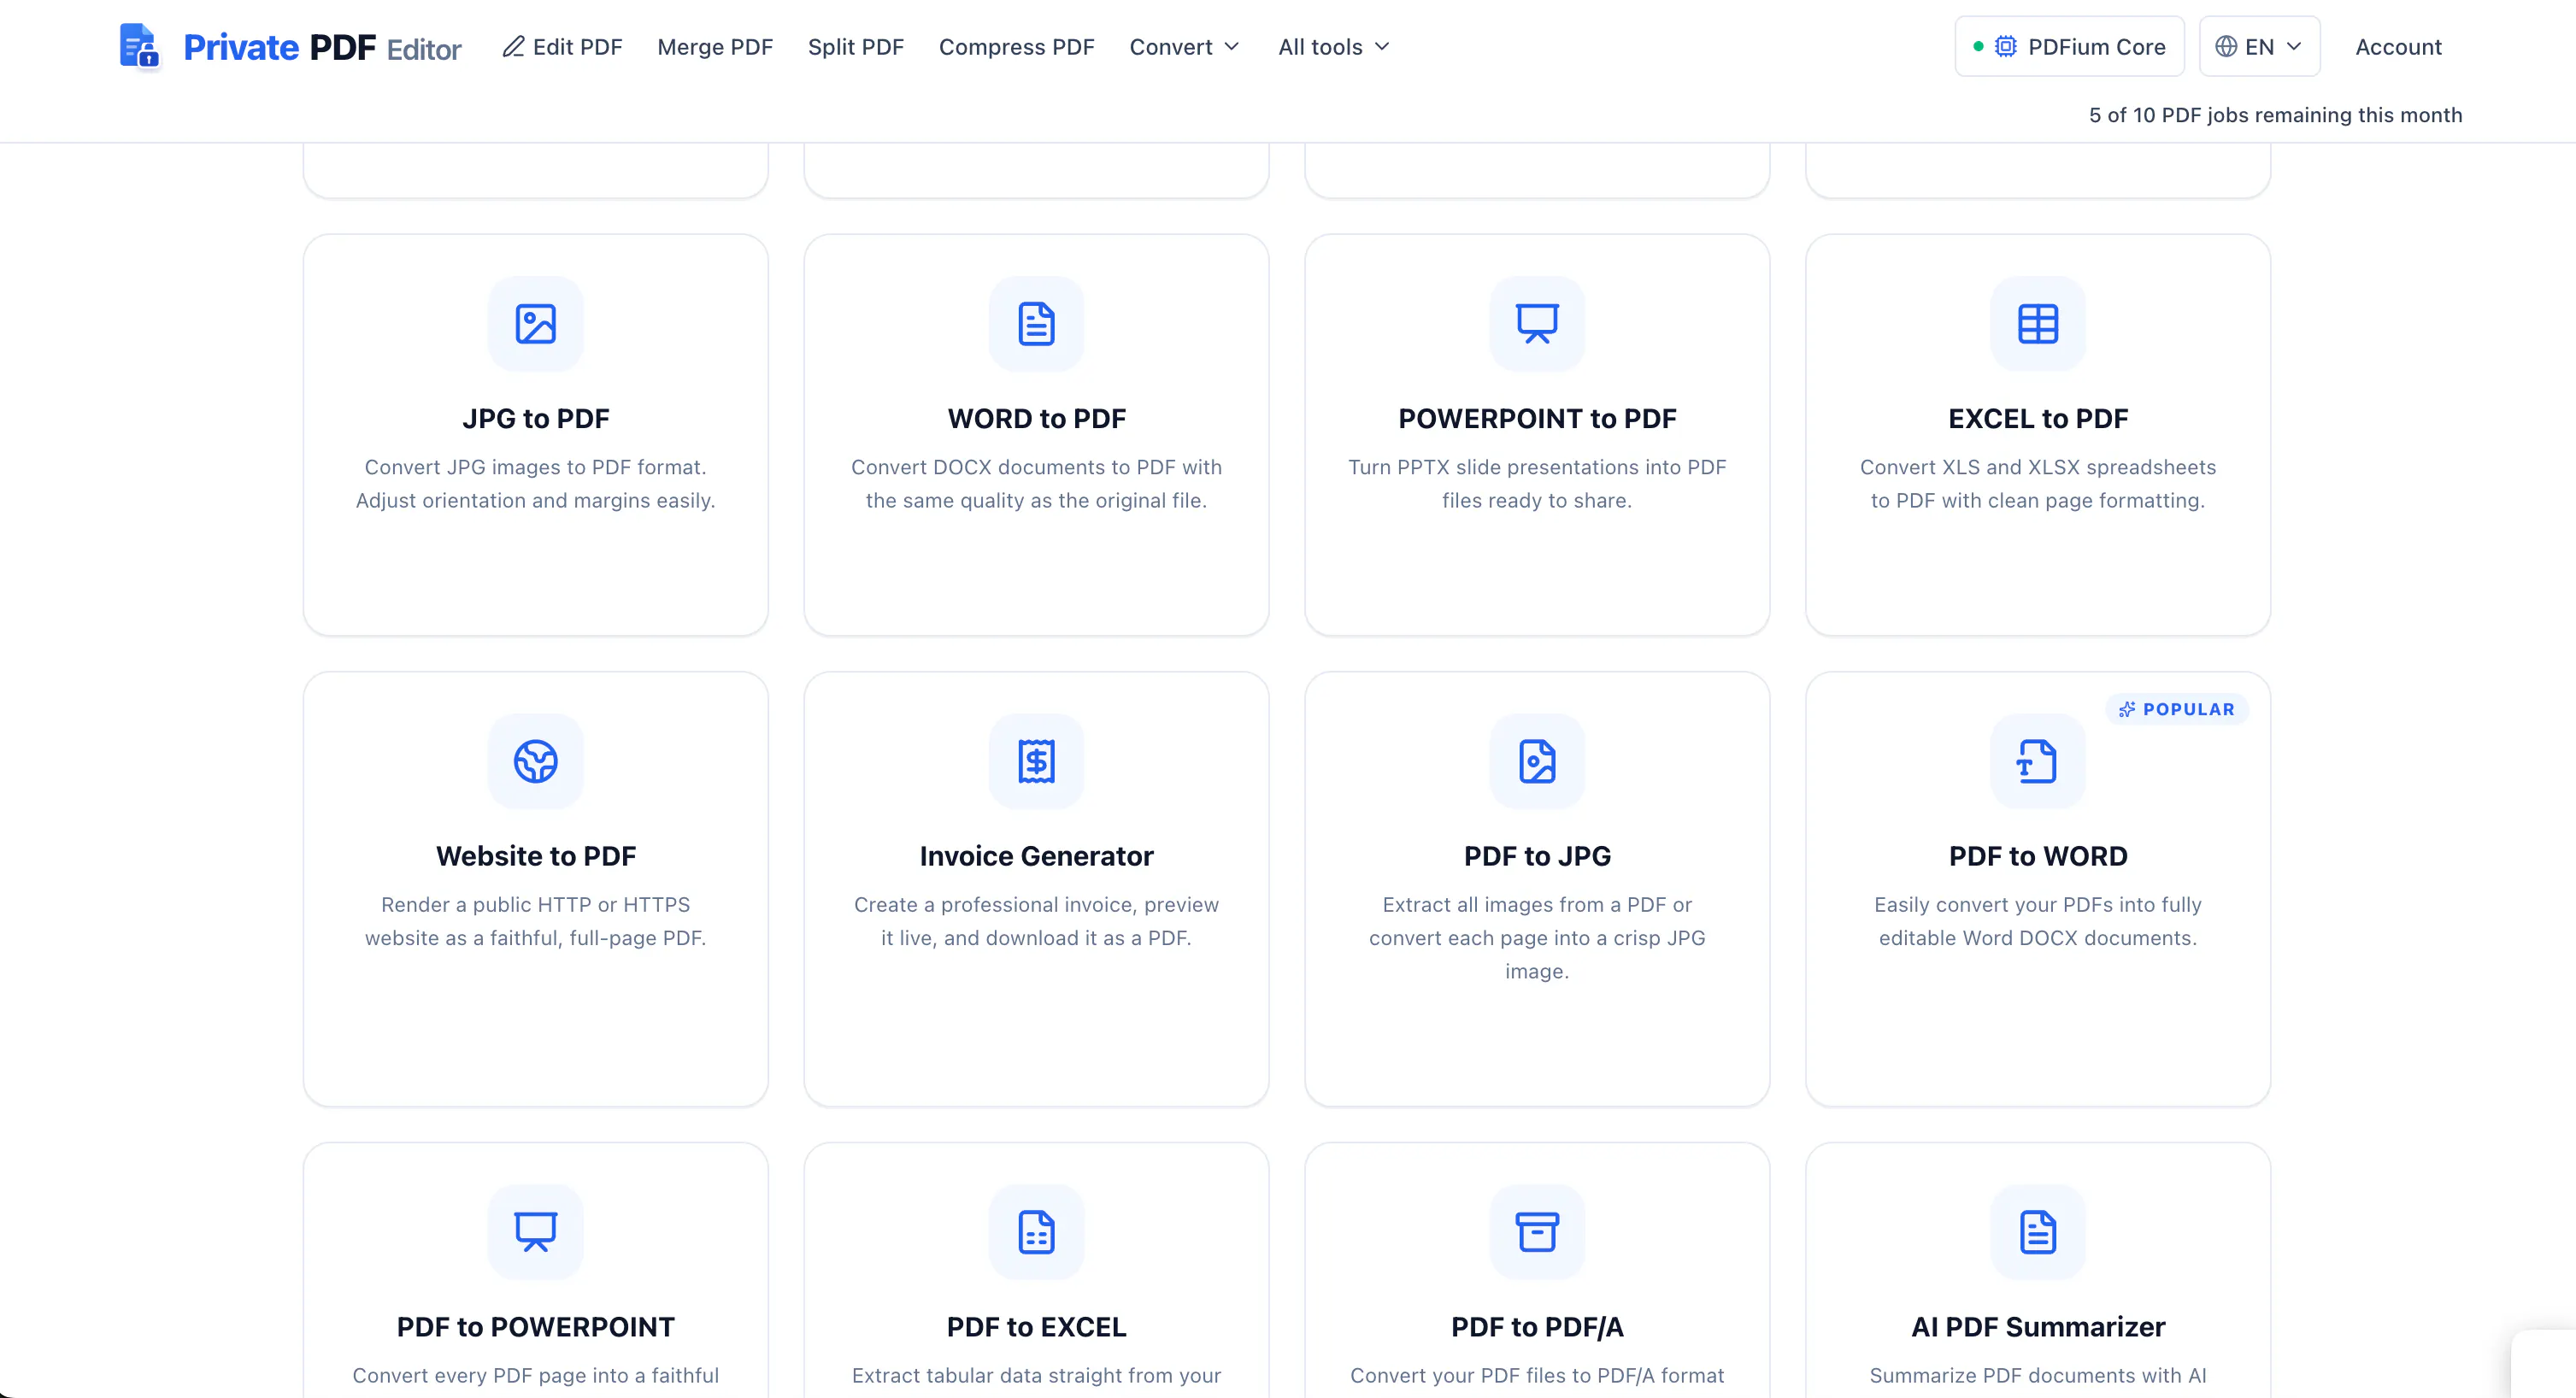Image resolution: width=2576 pixels, height=1398 pixels.
Task: Click the AI PDF Summarizer document icon
Action: tap(2038, 1232)
